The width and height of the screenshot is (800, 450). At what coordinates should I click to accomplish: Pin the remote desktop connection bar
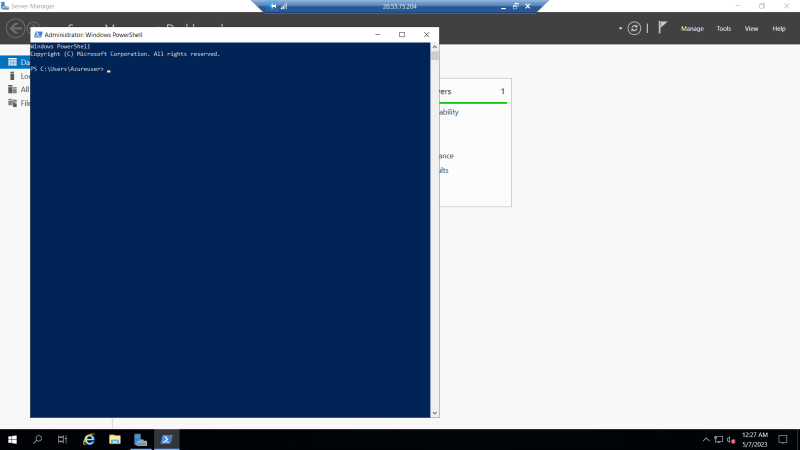click(273, 6)
